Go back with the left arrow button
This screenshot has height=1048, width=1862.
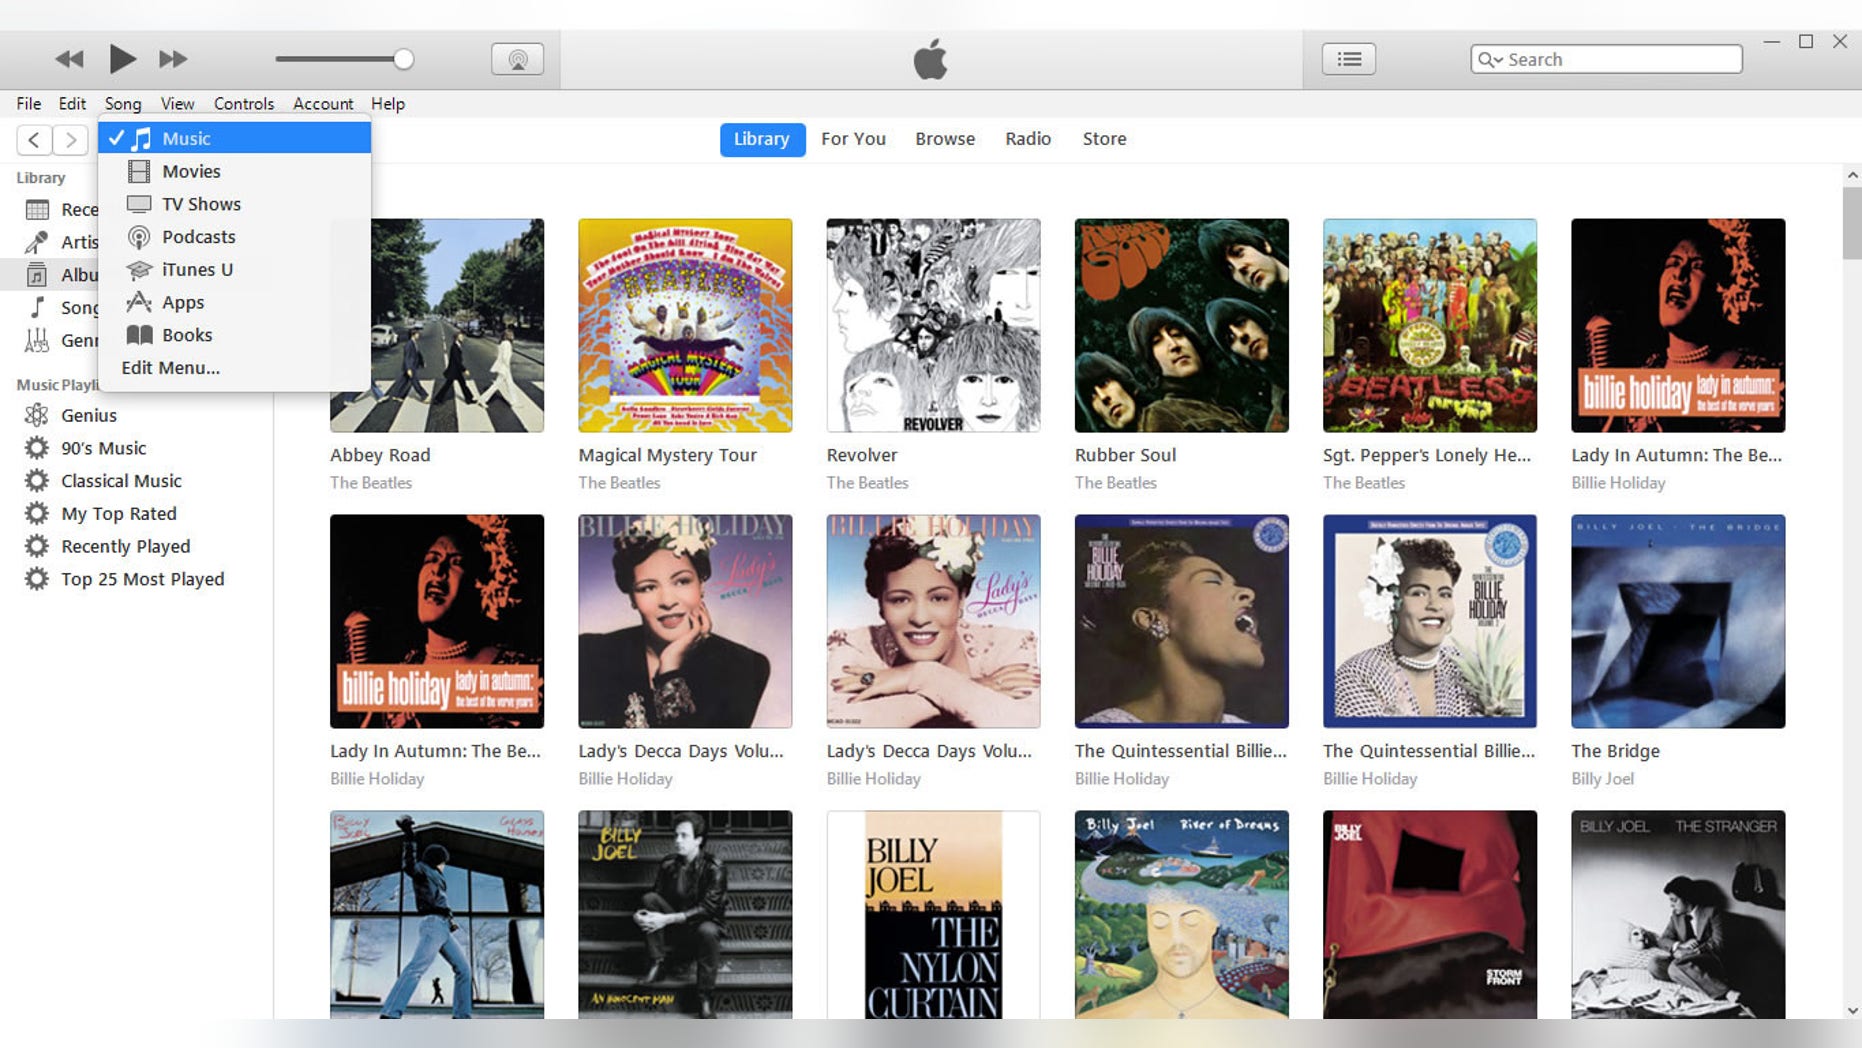pos(34,140)
